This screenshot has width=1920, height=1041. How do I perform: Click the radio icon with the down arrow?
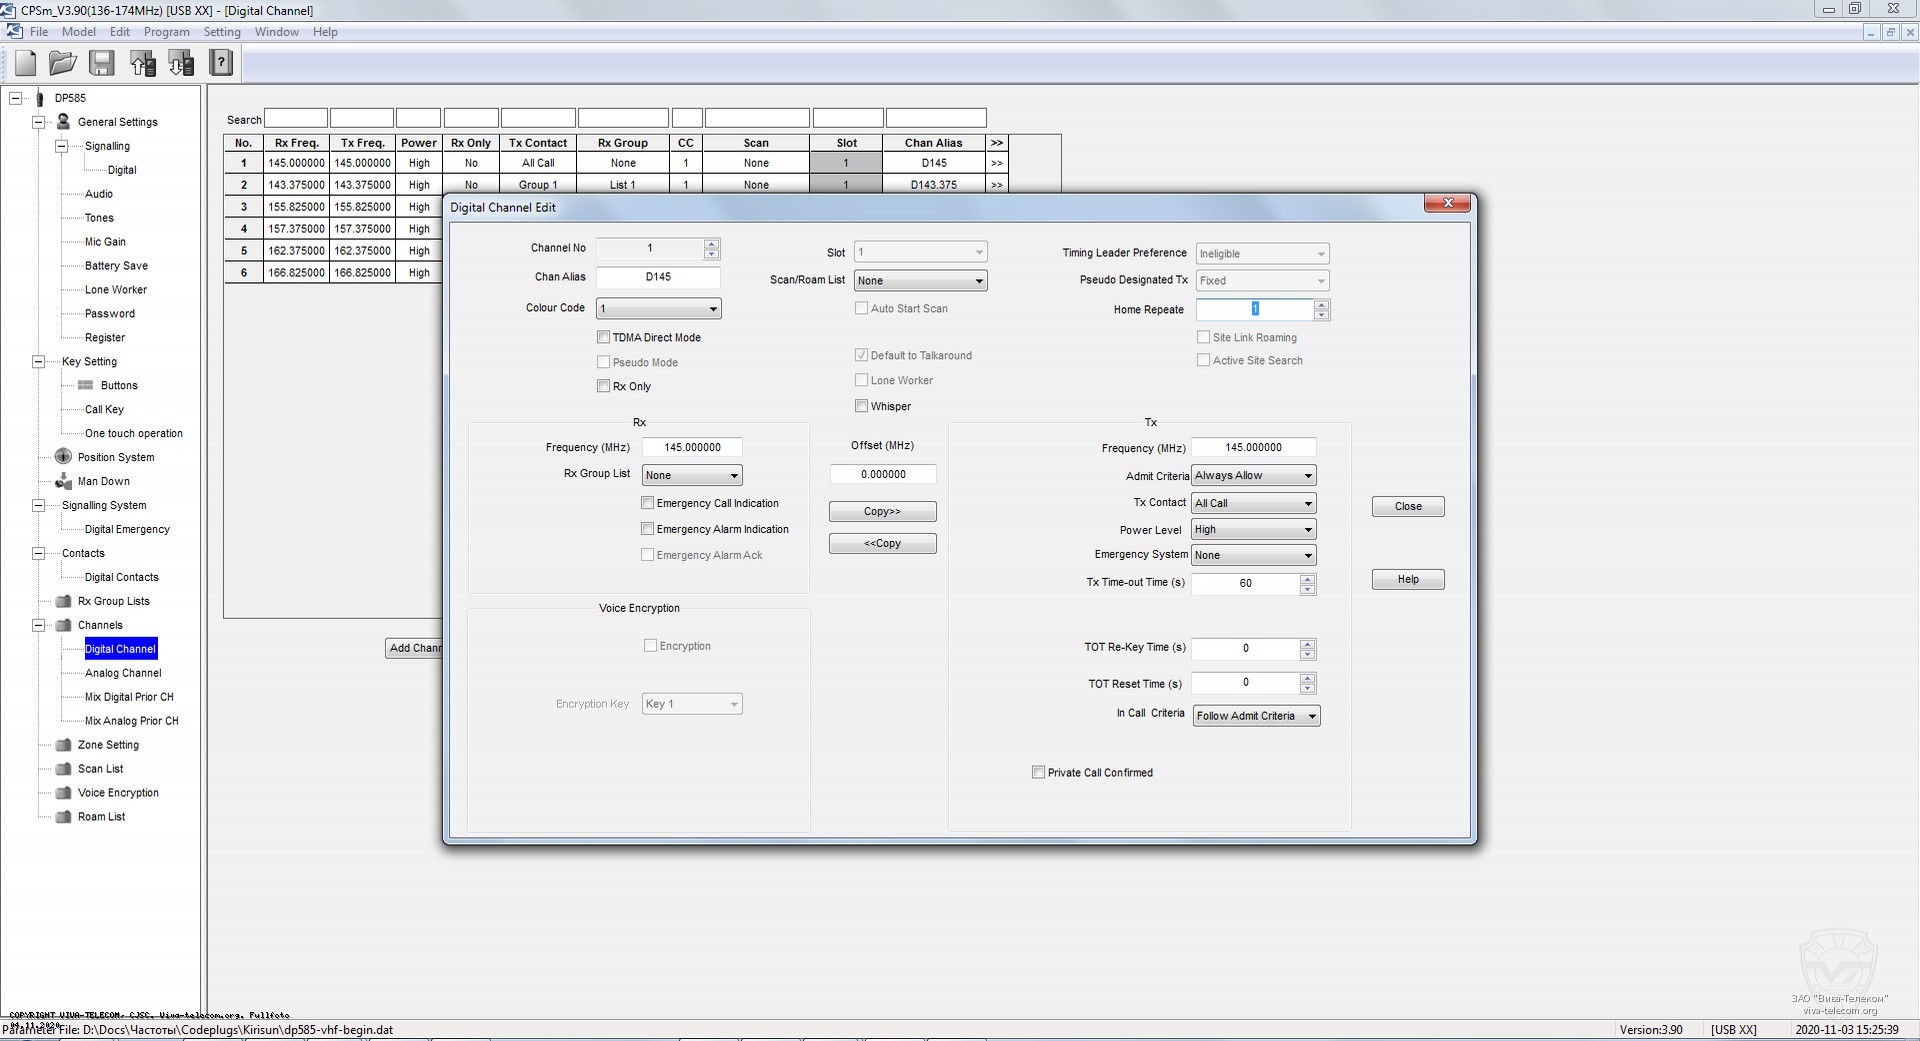(181, 64)
